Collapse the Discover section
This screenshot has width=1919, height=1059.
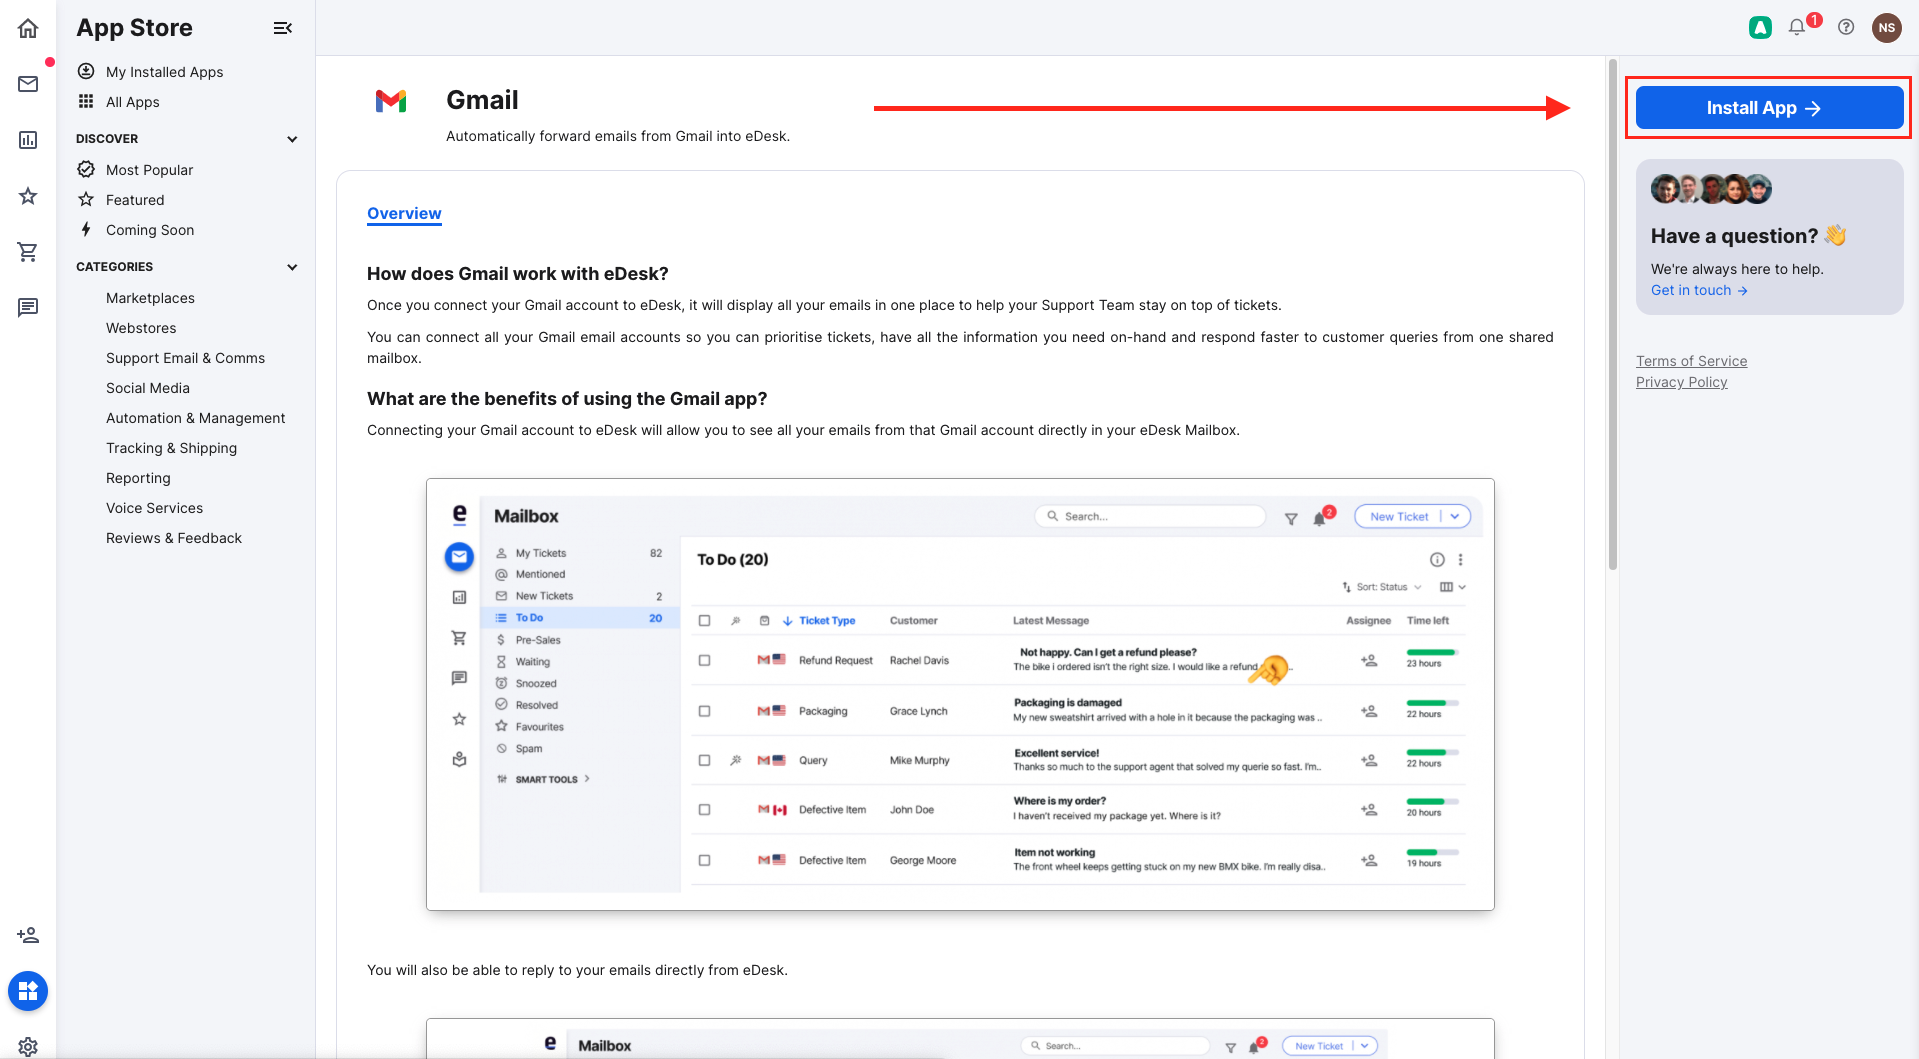click(292, 139)
